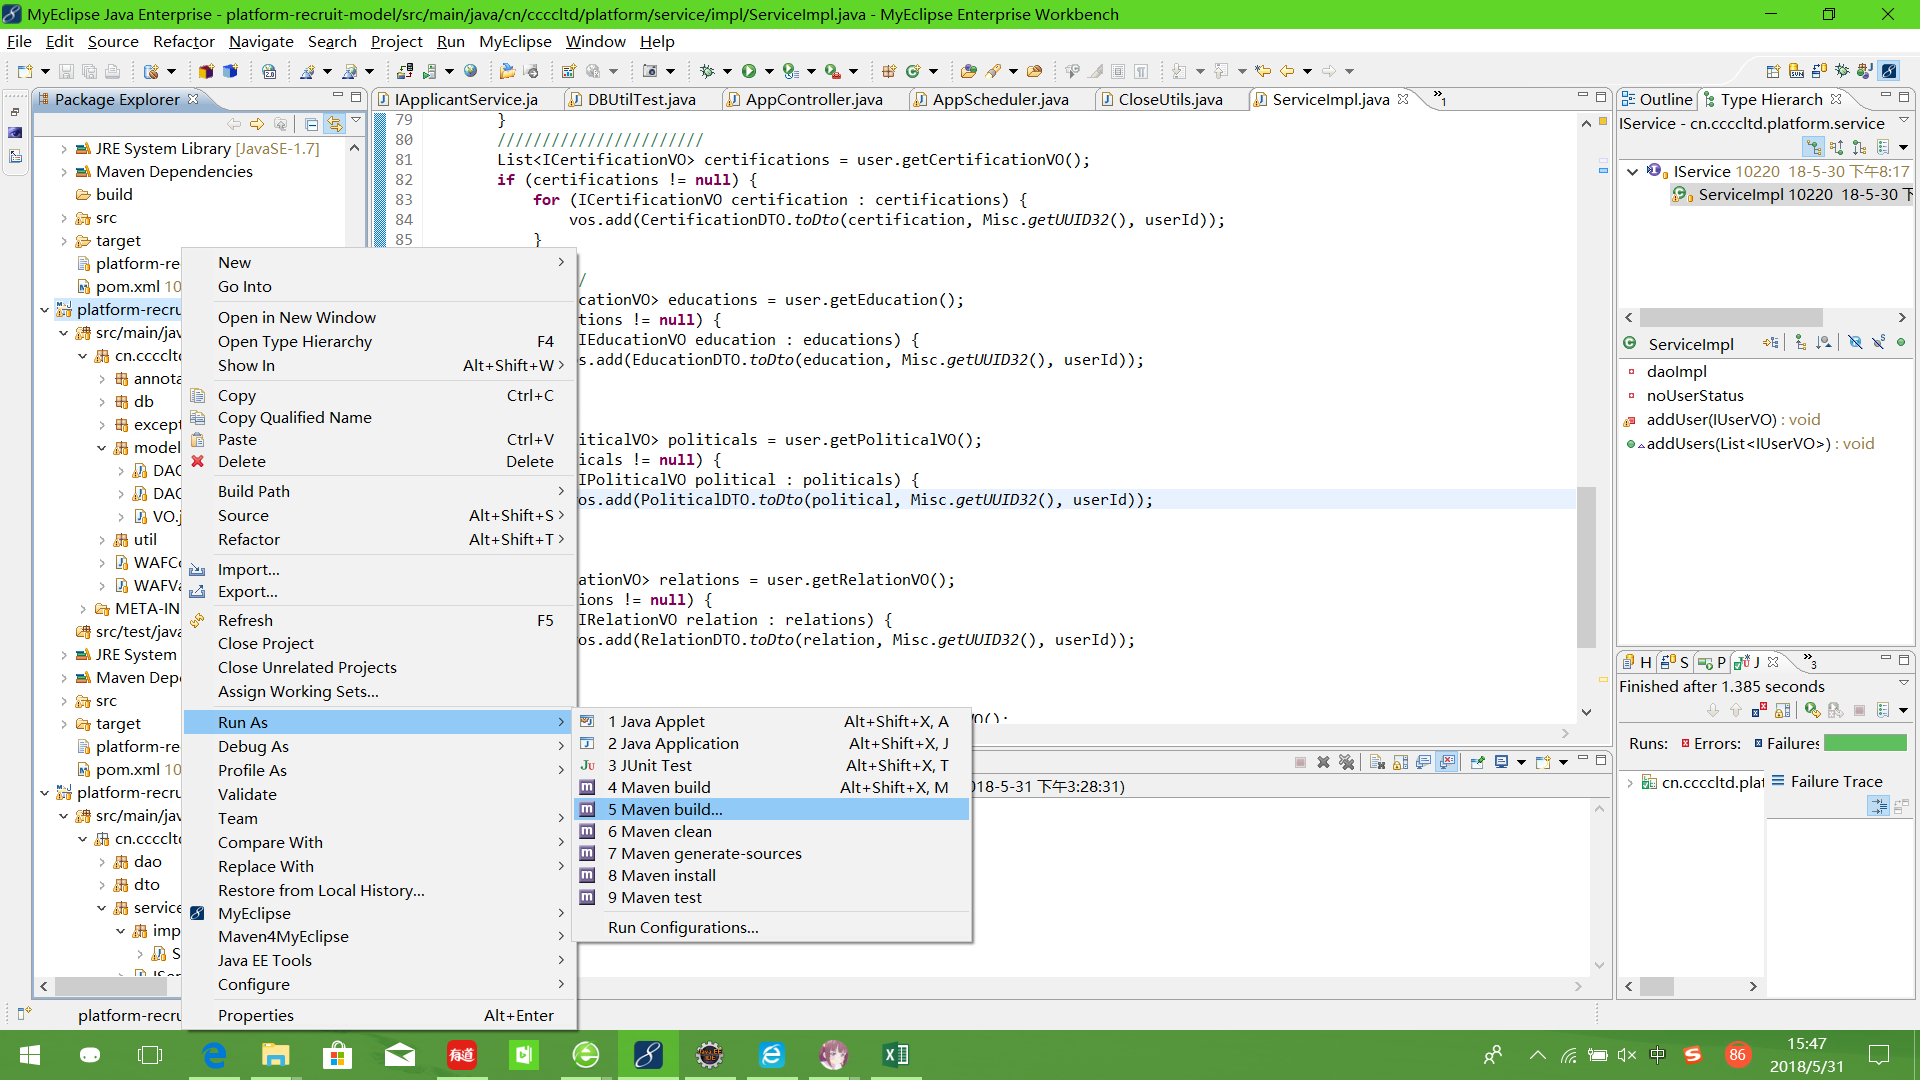Viewport: 1920px width, 1080px height.
Task: Expand the JRE System Library node
Action: (x=64, y=149)
